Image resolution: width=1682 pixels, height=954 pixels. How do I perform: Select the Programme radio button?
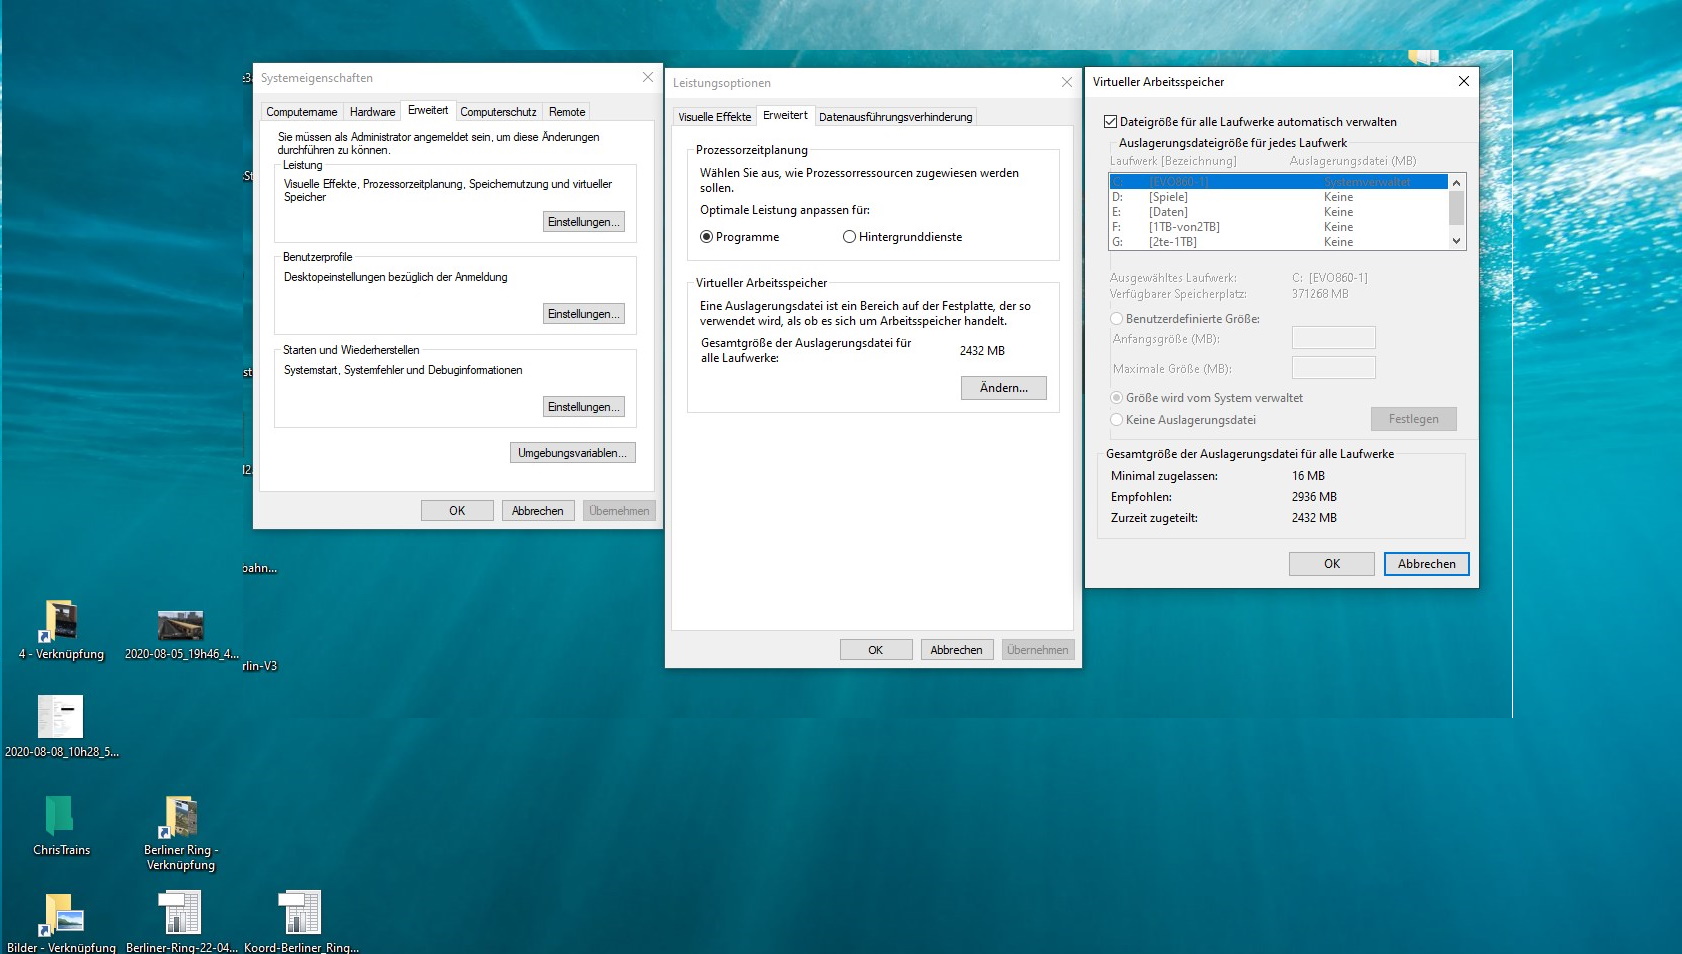(707, 237)
